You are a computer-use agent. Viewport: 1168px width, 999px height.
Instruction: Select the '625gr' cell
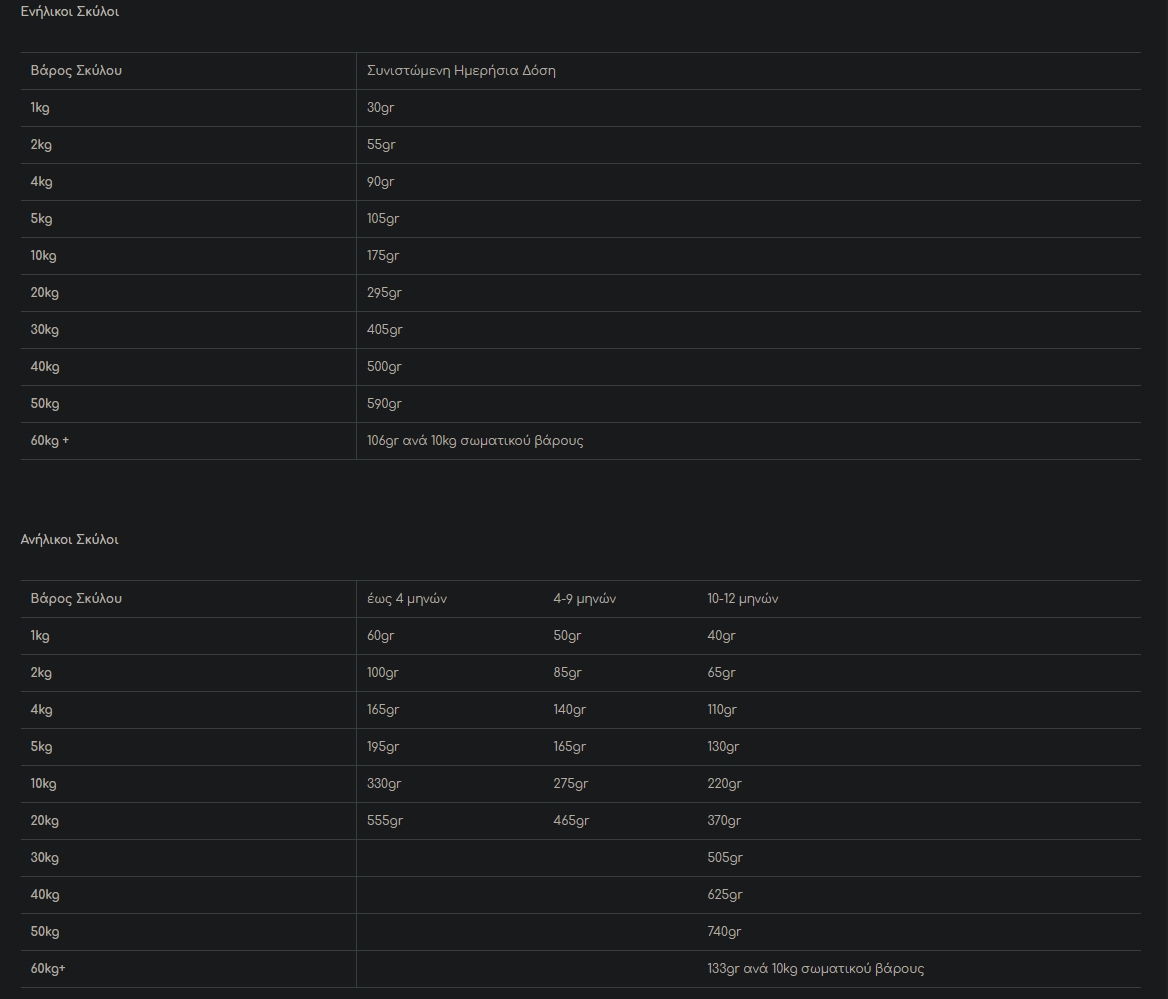724,895
